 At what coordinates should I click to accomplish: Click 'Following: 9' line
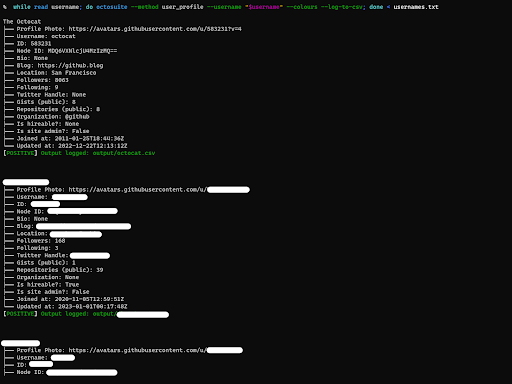[37, 88]
